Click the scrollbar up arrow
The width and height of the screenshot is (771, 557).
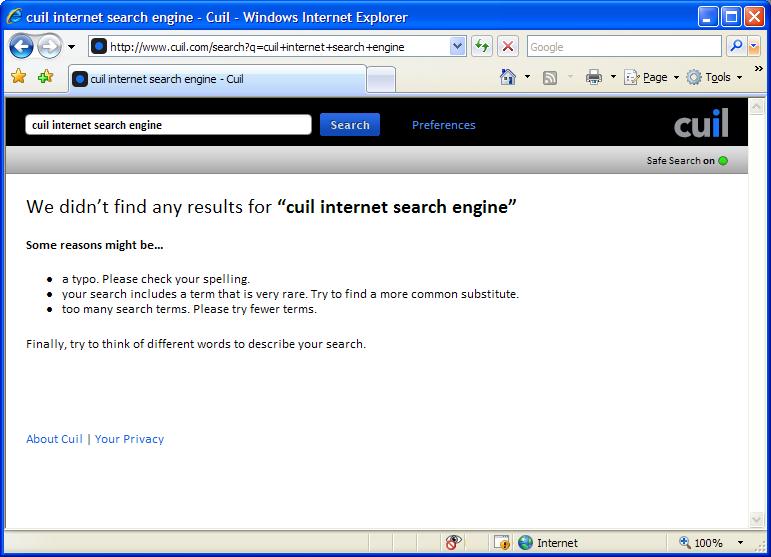pyautogui.click(x=756, y=106)
